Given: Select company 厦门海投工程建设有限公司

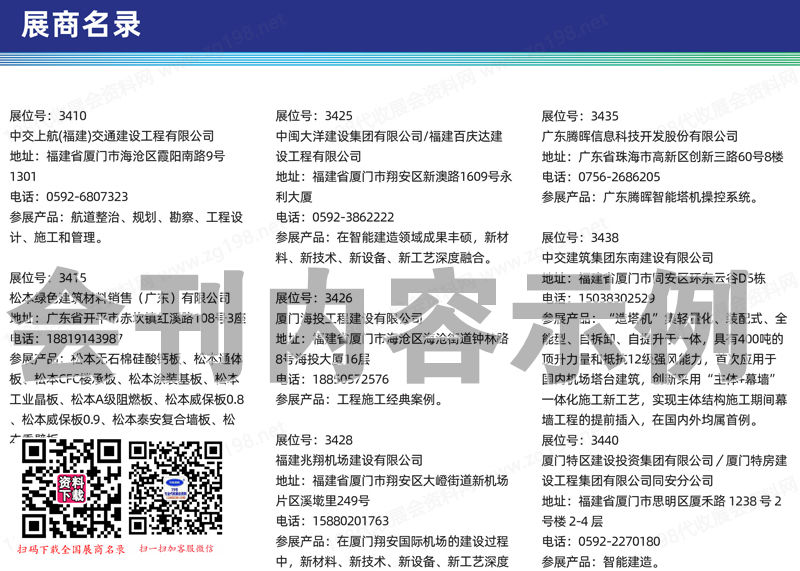Looking at the screenshot, I should 349,318.
